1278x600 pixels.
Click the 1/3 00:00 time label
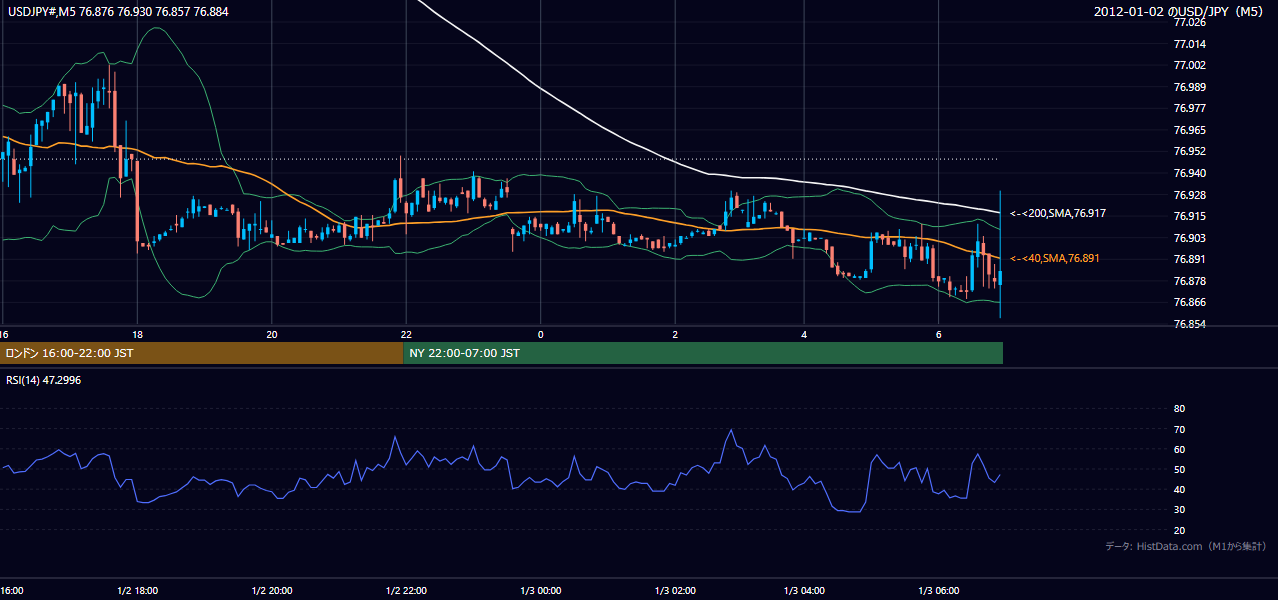pos(540,590)
